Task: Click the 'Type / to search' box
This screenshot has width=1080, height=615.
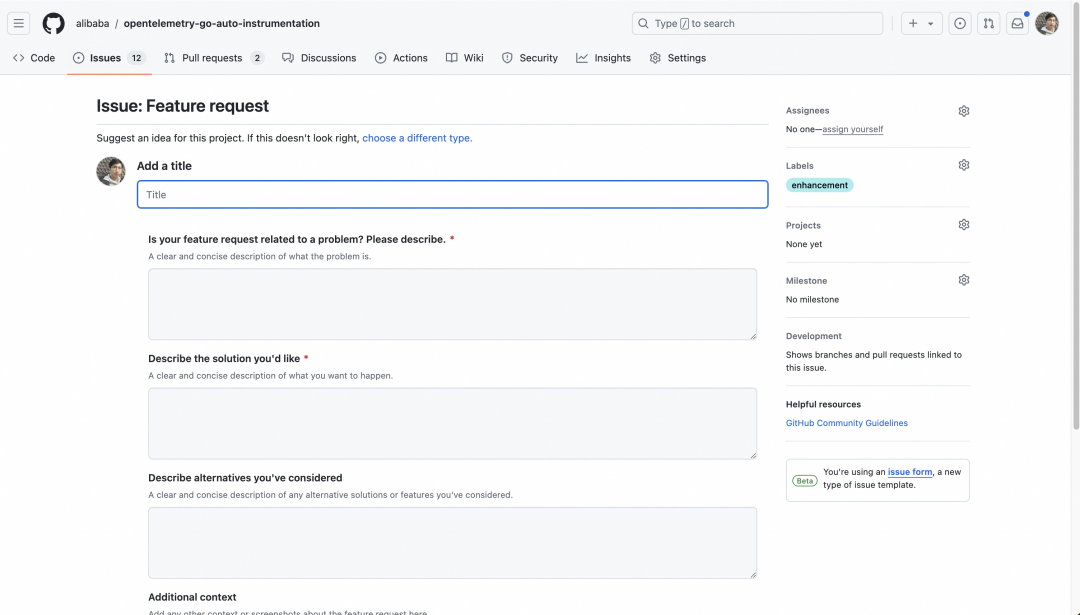Action: (757, 23)
